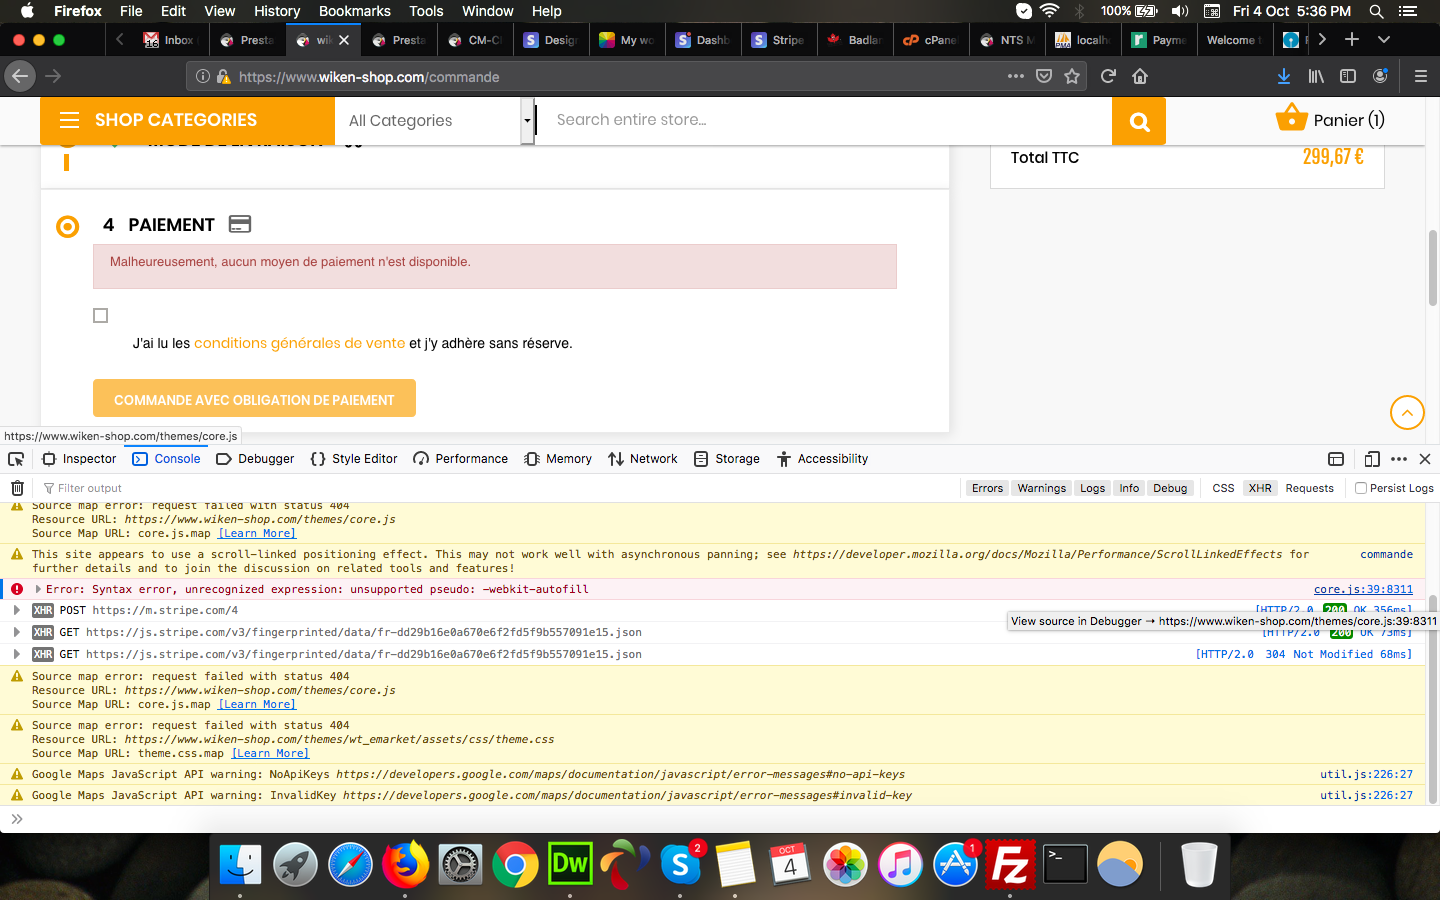Open the Firefox downloads arrow icon
This screenshot has width=1440, height=900.
[x=1284, y=76]
